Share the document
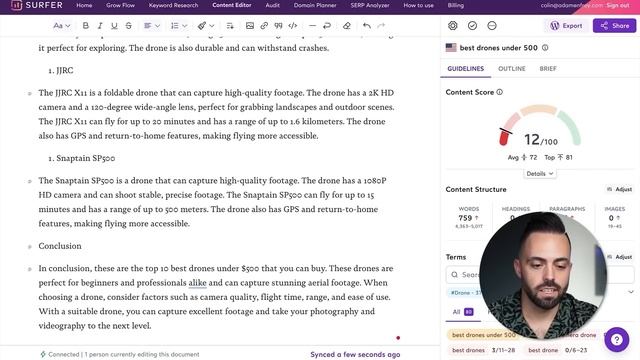This screenshot has width=640, height=360. (x=614, y=26)
